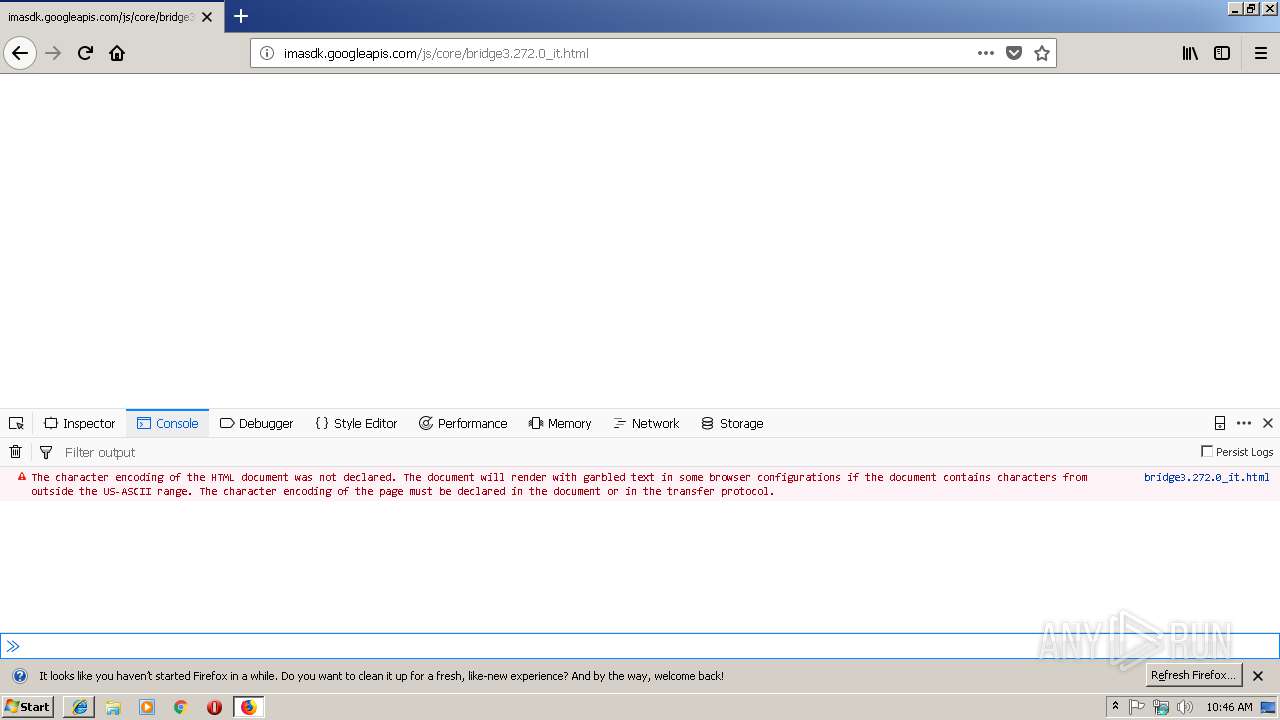Switch to the Inspector tab
Image resolution: width=1280 pixels, height=720 pixels.
click(x=79, y=423)
